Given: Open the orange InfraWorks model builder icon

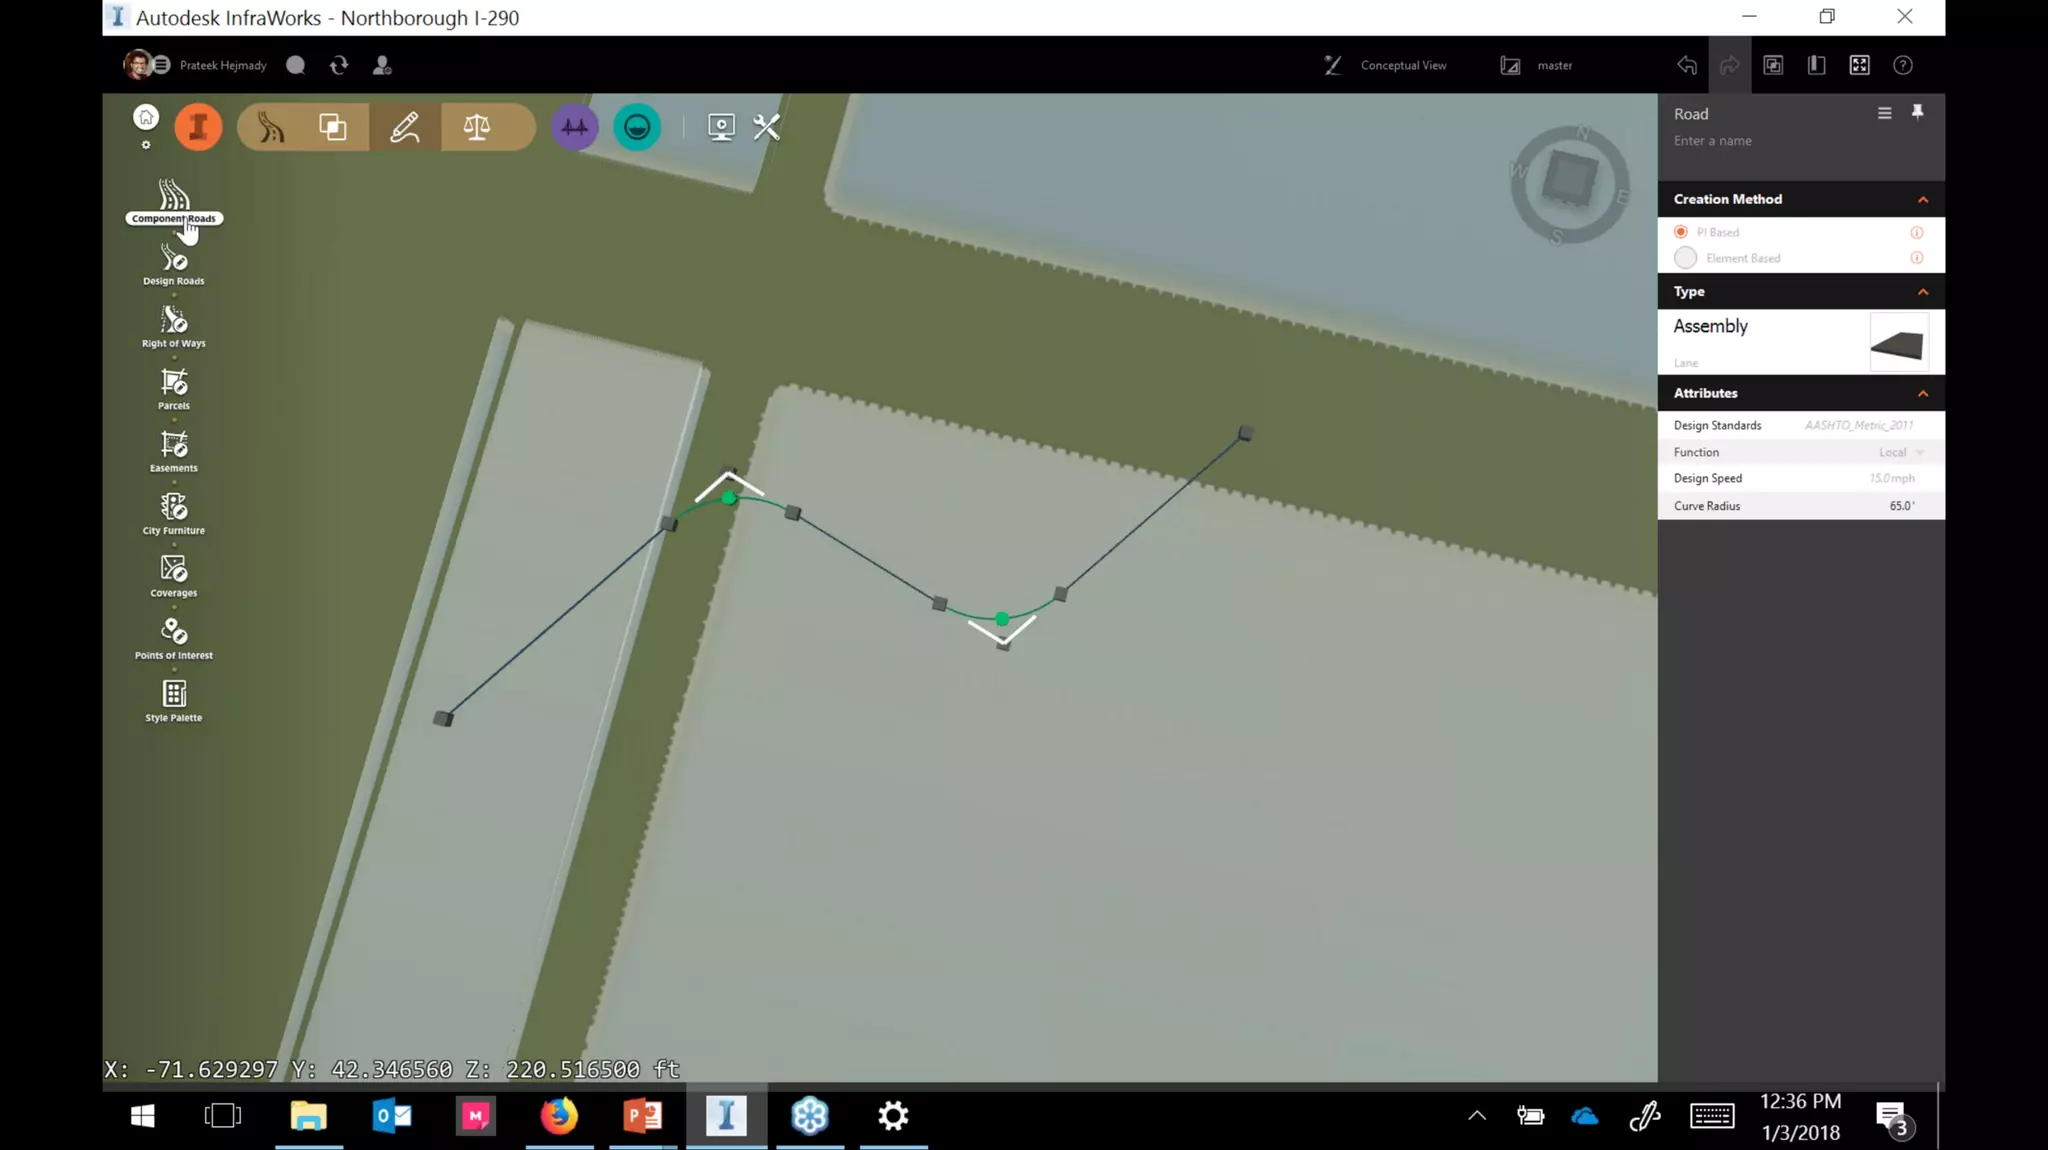Looking at the screenshot, I should tap(198, 127).
